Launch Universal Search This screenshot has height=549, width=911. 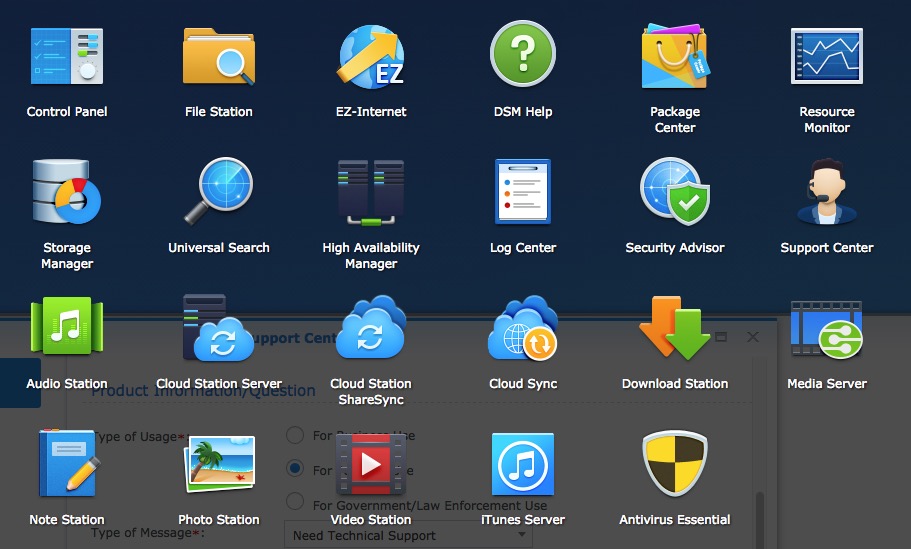218,191
